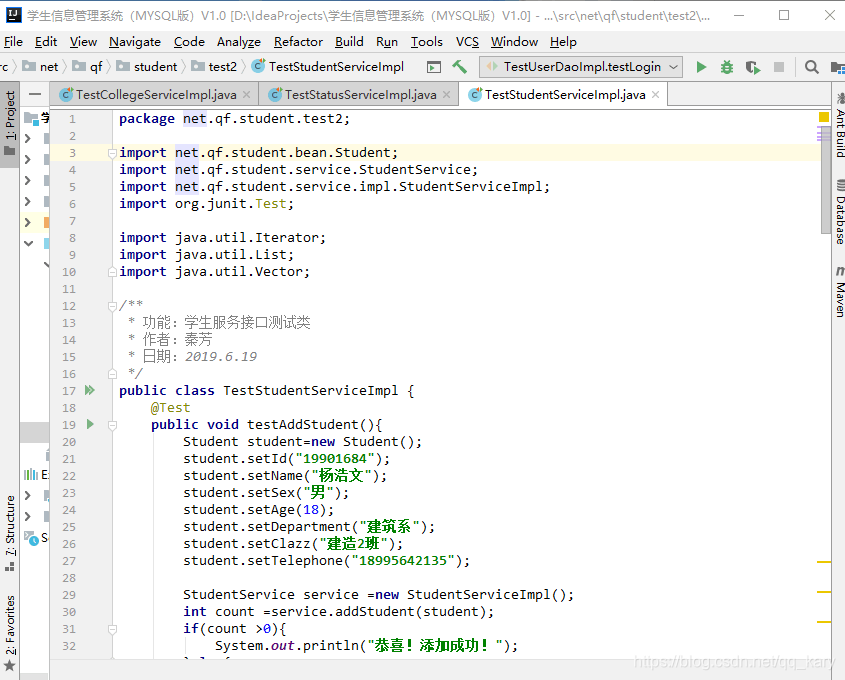Viewport: 845px width, 680px height.
Task: Toggle the Maven tool window
Action: pyautogui.click(x=839, y=292)
